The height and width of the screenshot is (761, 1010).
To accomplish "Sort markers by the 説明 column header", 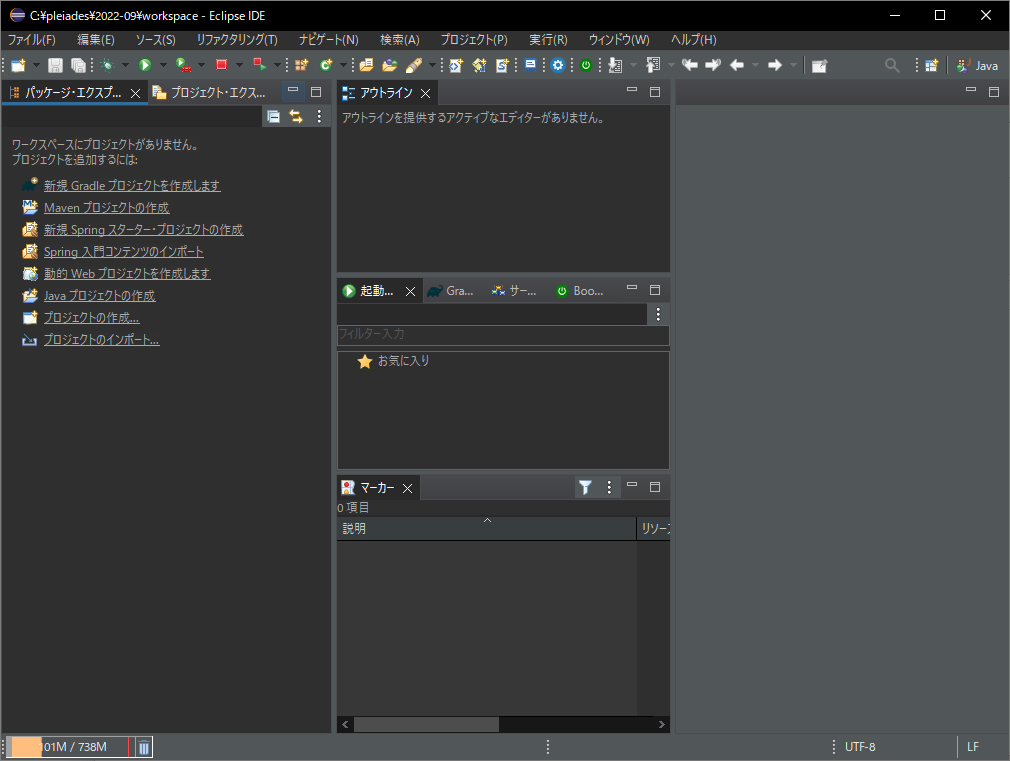I will [x=487, y=528].
